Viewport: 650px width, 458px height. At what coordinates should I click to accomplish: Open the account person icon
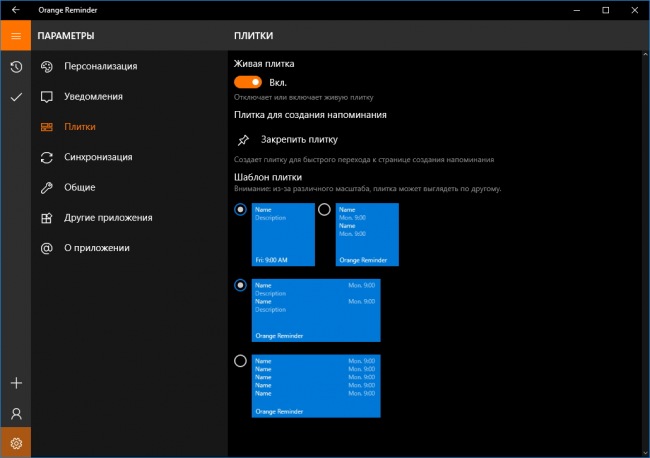click(x=16, y=413)
